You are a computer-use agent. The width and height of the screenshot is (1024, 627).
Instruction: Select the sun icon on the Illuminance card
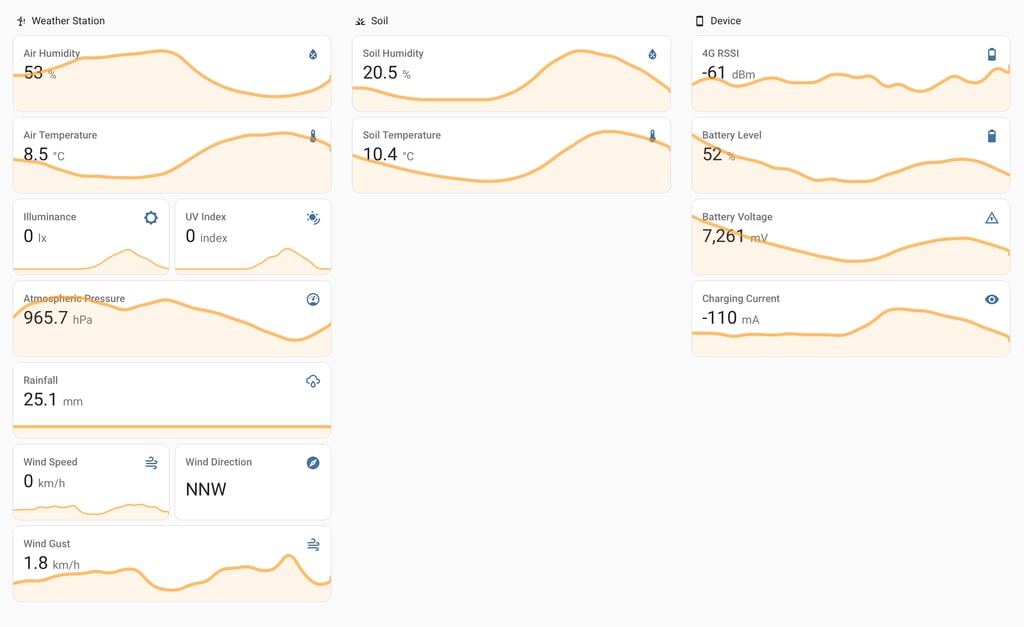coord(152,218)
